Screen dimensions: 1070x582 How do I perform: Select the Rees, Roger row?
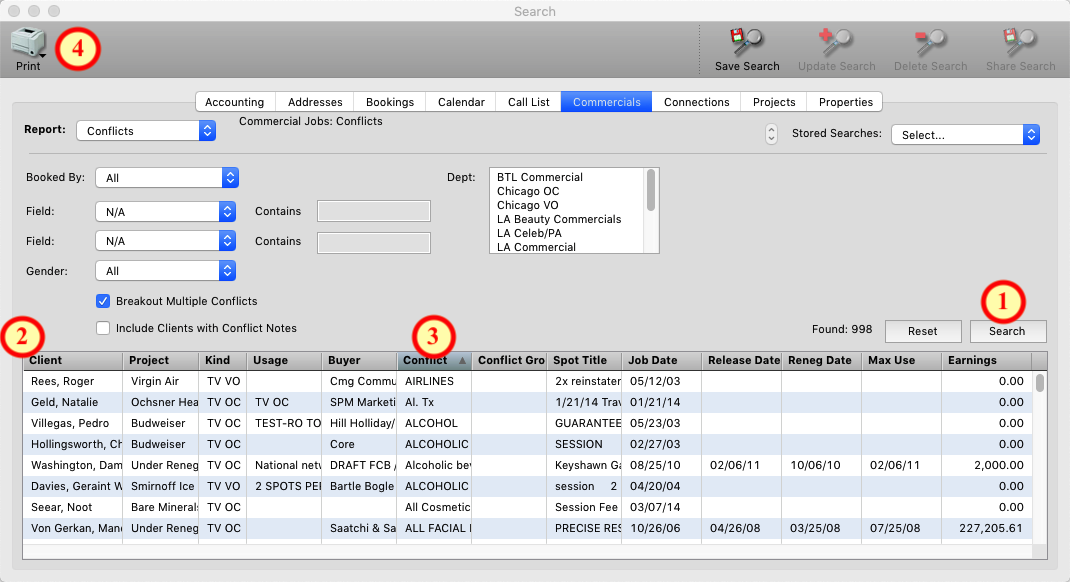(527, 381)
